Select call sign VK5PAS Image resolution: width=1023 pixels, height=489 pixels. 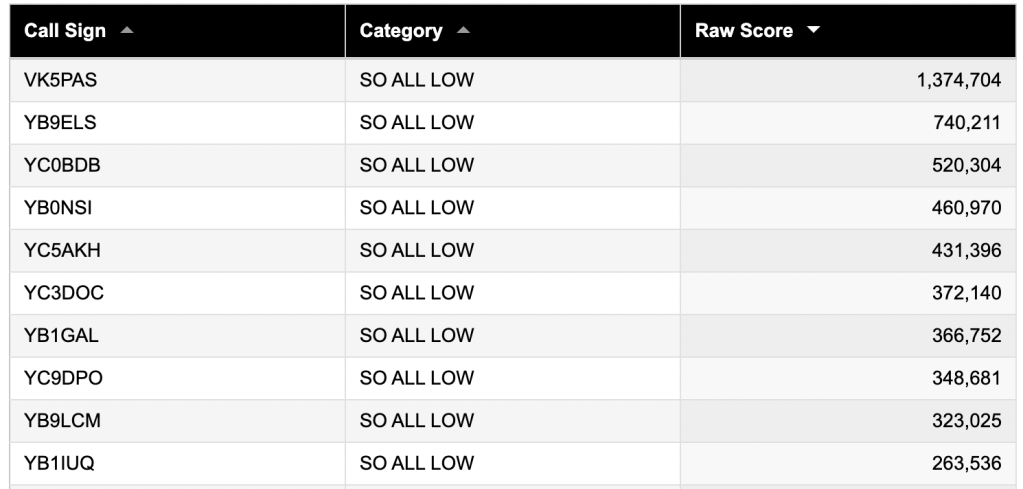coord(60,81)
